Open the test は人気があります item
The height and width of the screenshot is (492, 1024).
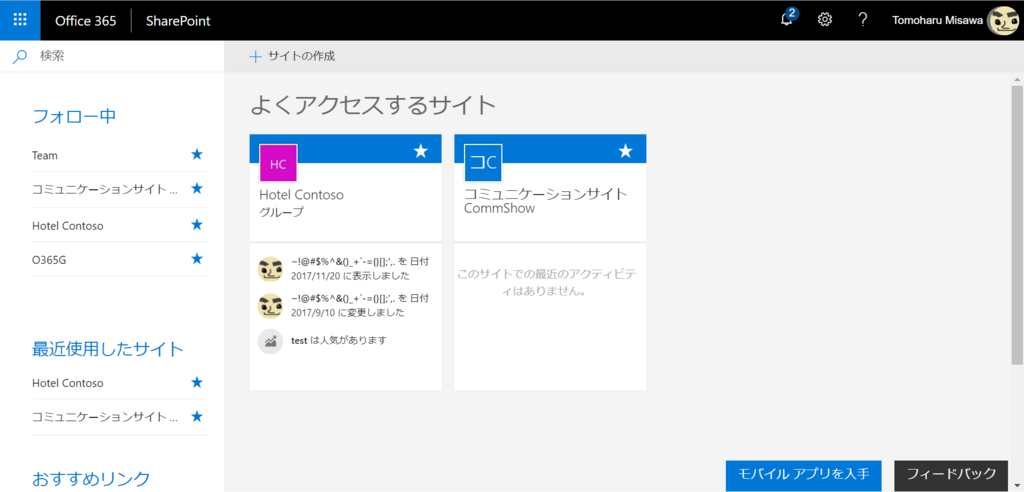[339, 340]
